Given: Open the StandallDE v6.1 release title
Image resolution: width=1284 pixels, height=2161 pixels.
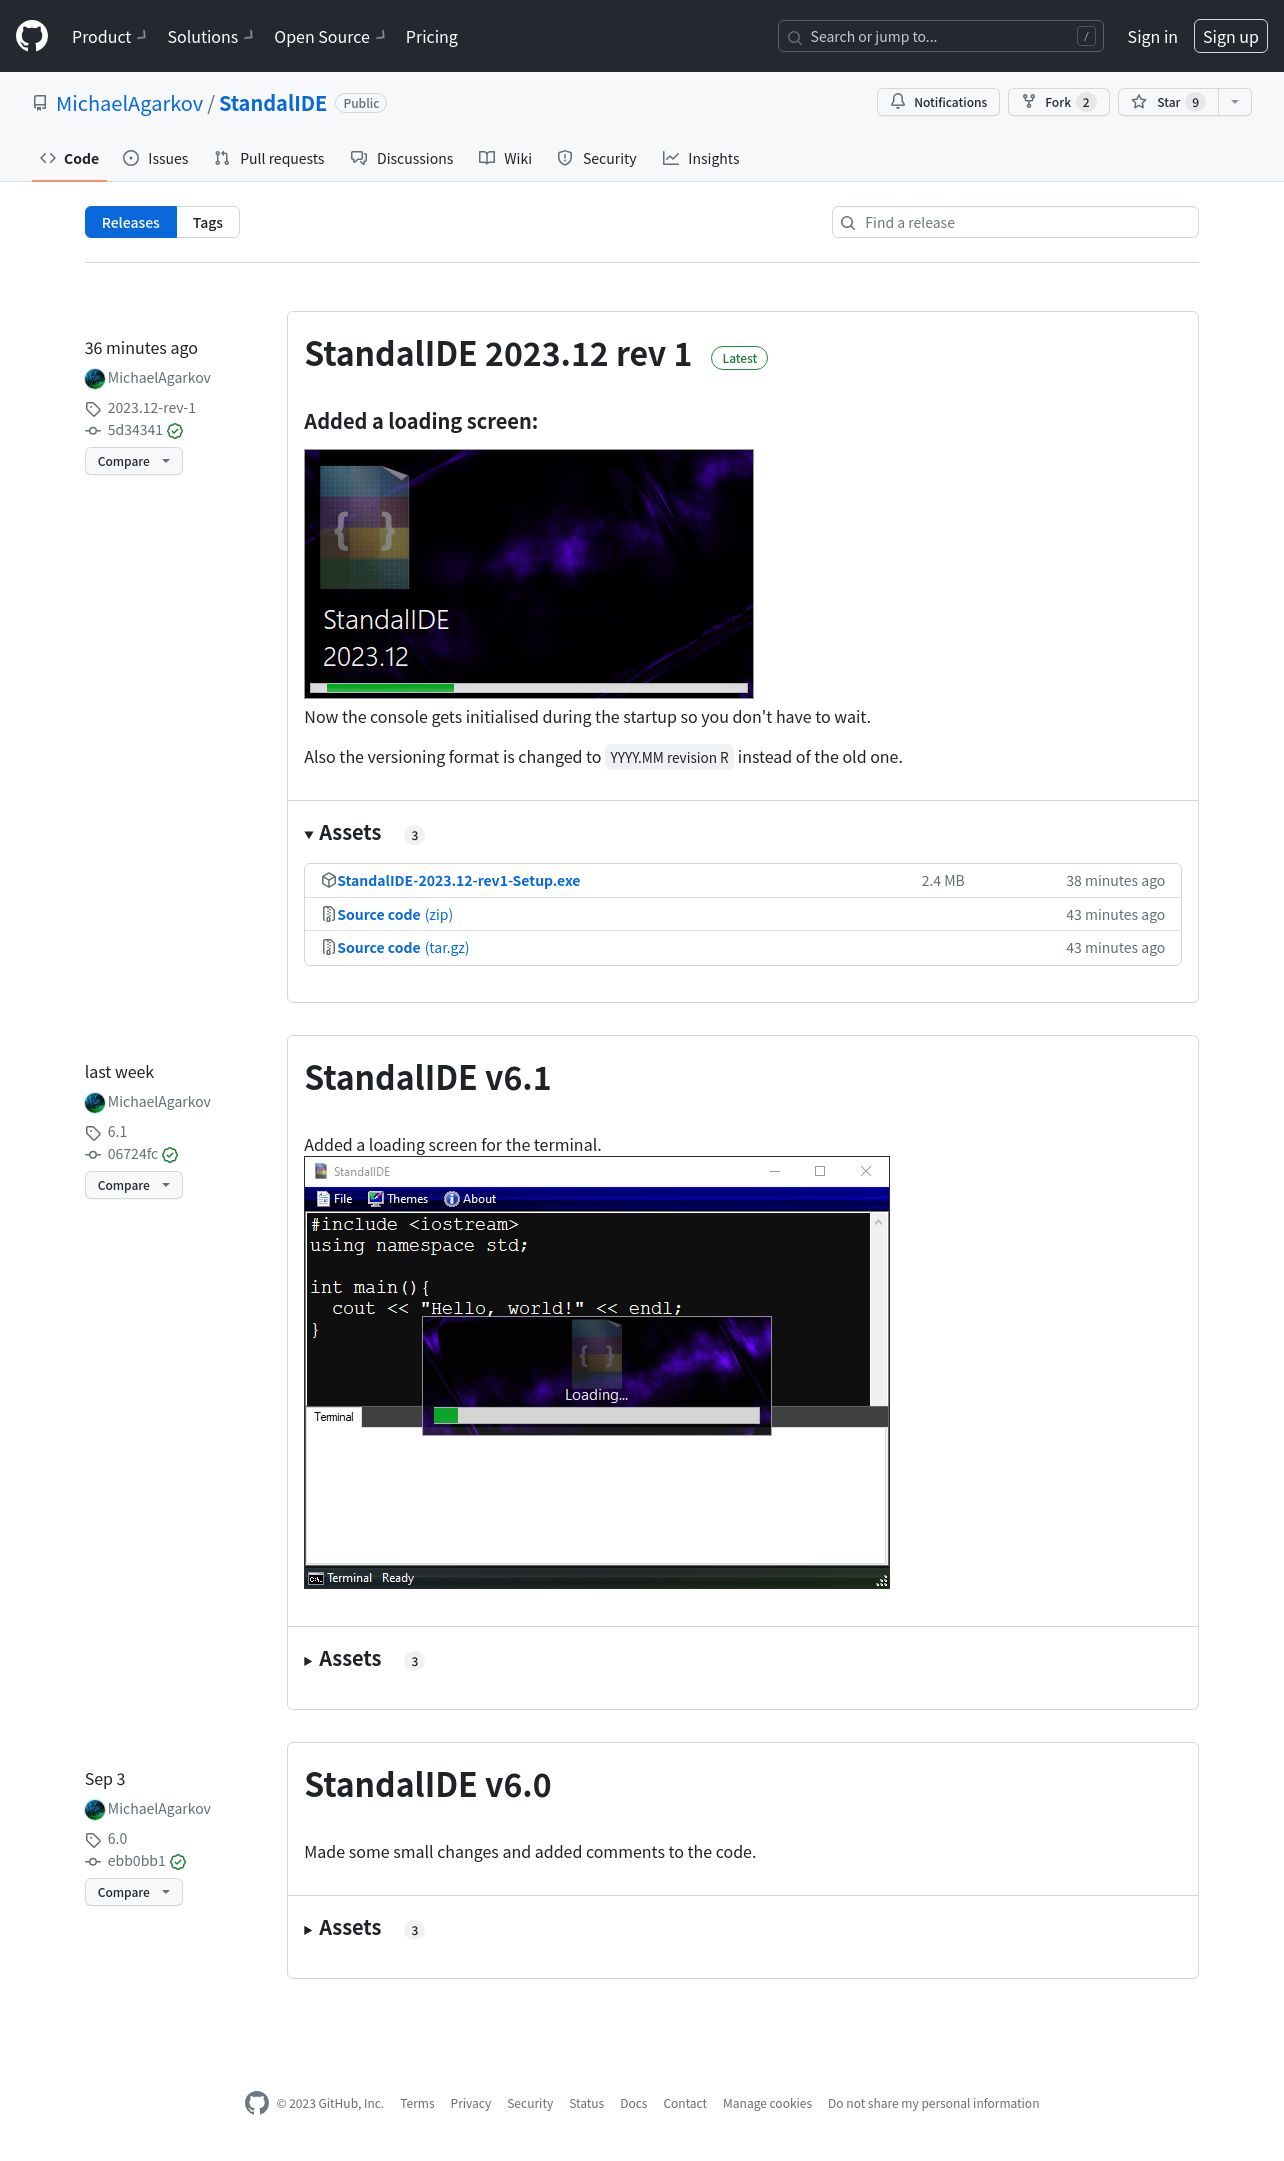Looking at the screenshot, I should click(427, 1078).
